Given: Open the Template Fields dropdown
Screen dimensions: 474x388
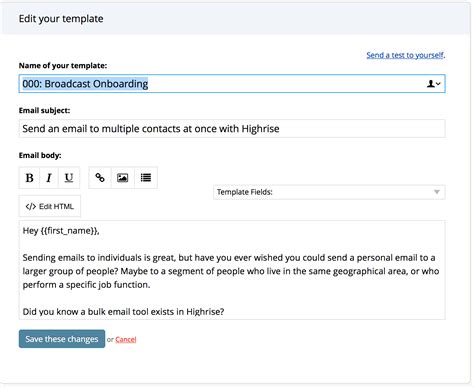Looking at the screenshot, I should (x=329, y=192).
